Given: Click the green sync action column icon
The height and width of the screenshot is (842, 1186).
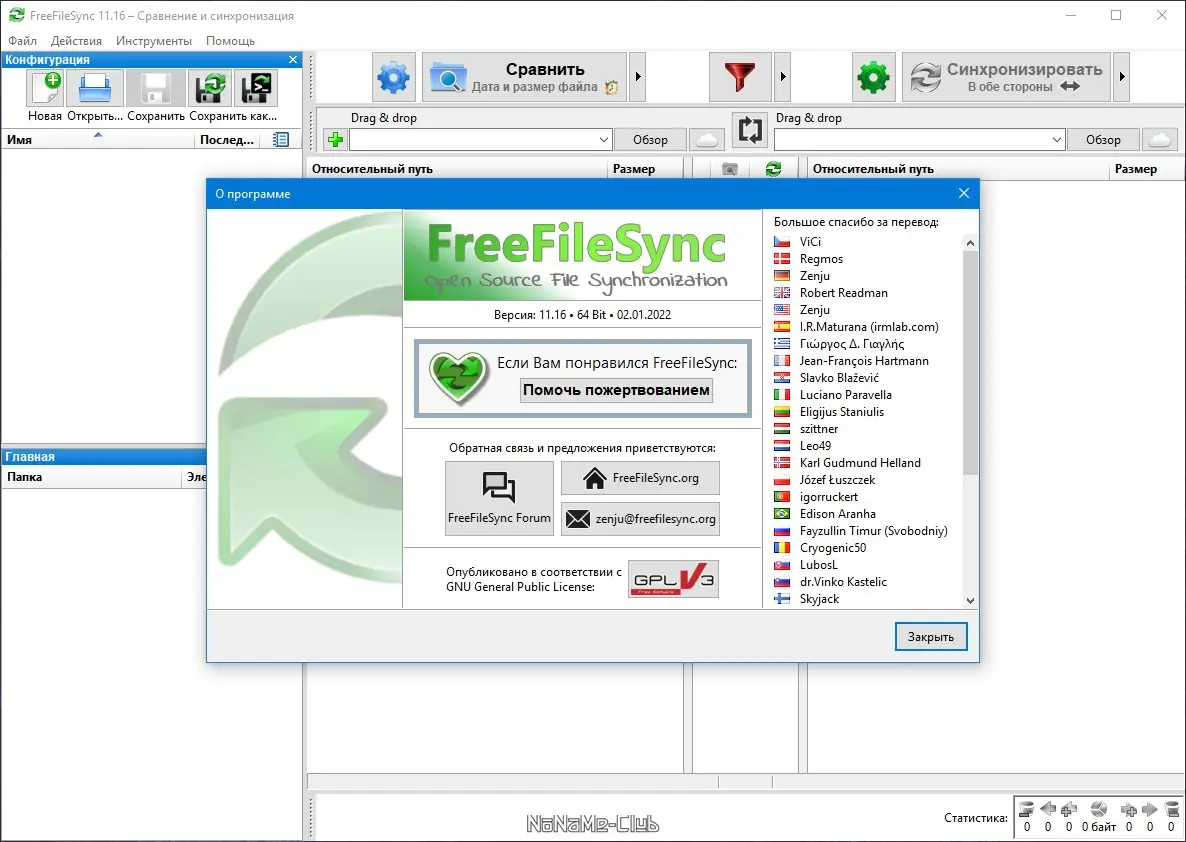Looking at the screenshot, I should (x=773, y=169).
